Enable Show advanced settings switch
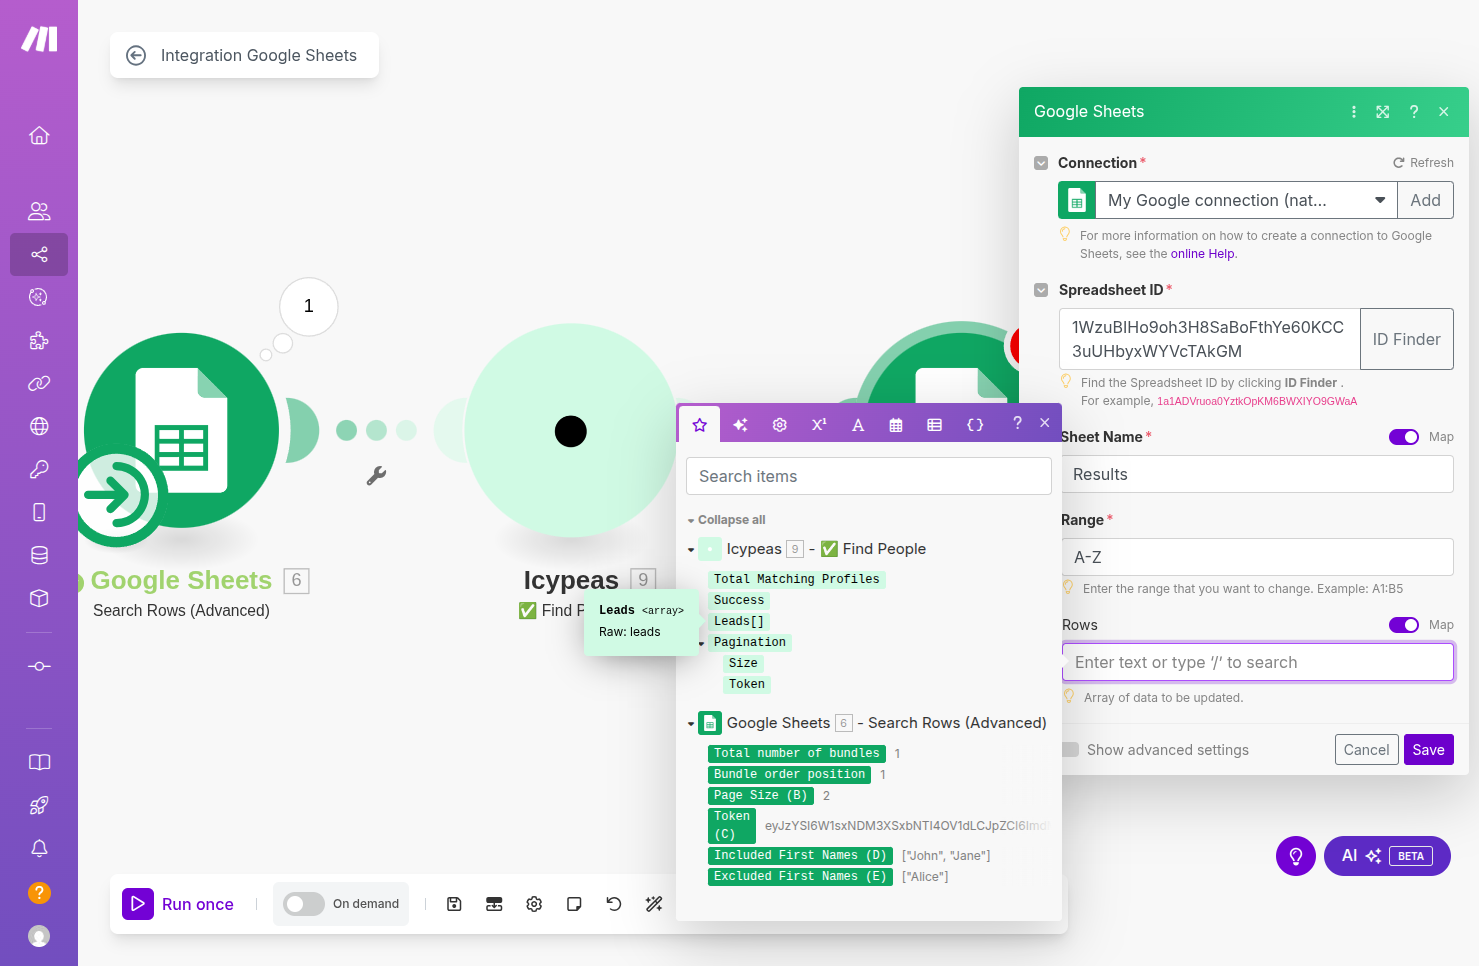 [x=1070, y=750]
